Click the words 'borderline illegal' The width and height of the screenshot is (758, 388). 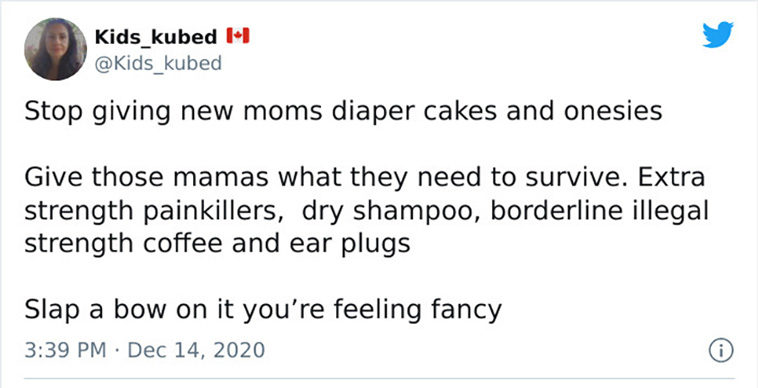(x=599, y=211)
